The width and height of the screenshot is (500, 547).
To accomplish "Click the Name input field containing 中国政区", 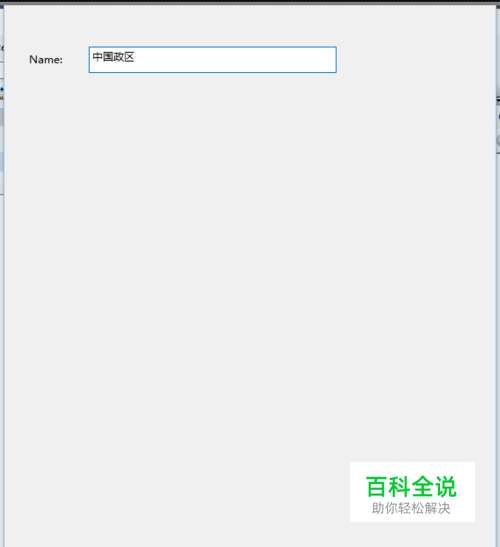I will tap(212, 60).
